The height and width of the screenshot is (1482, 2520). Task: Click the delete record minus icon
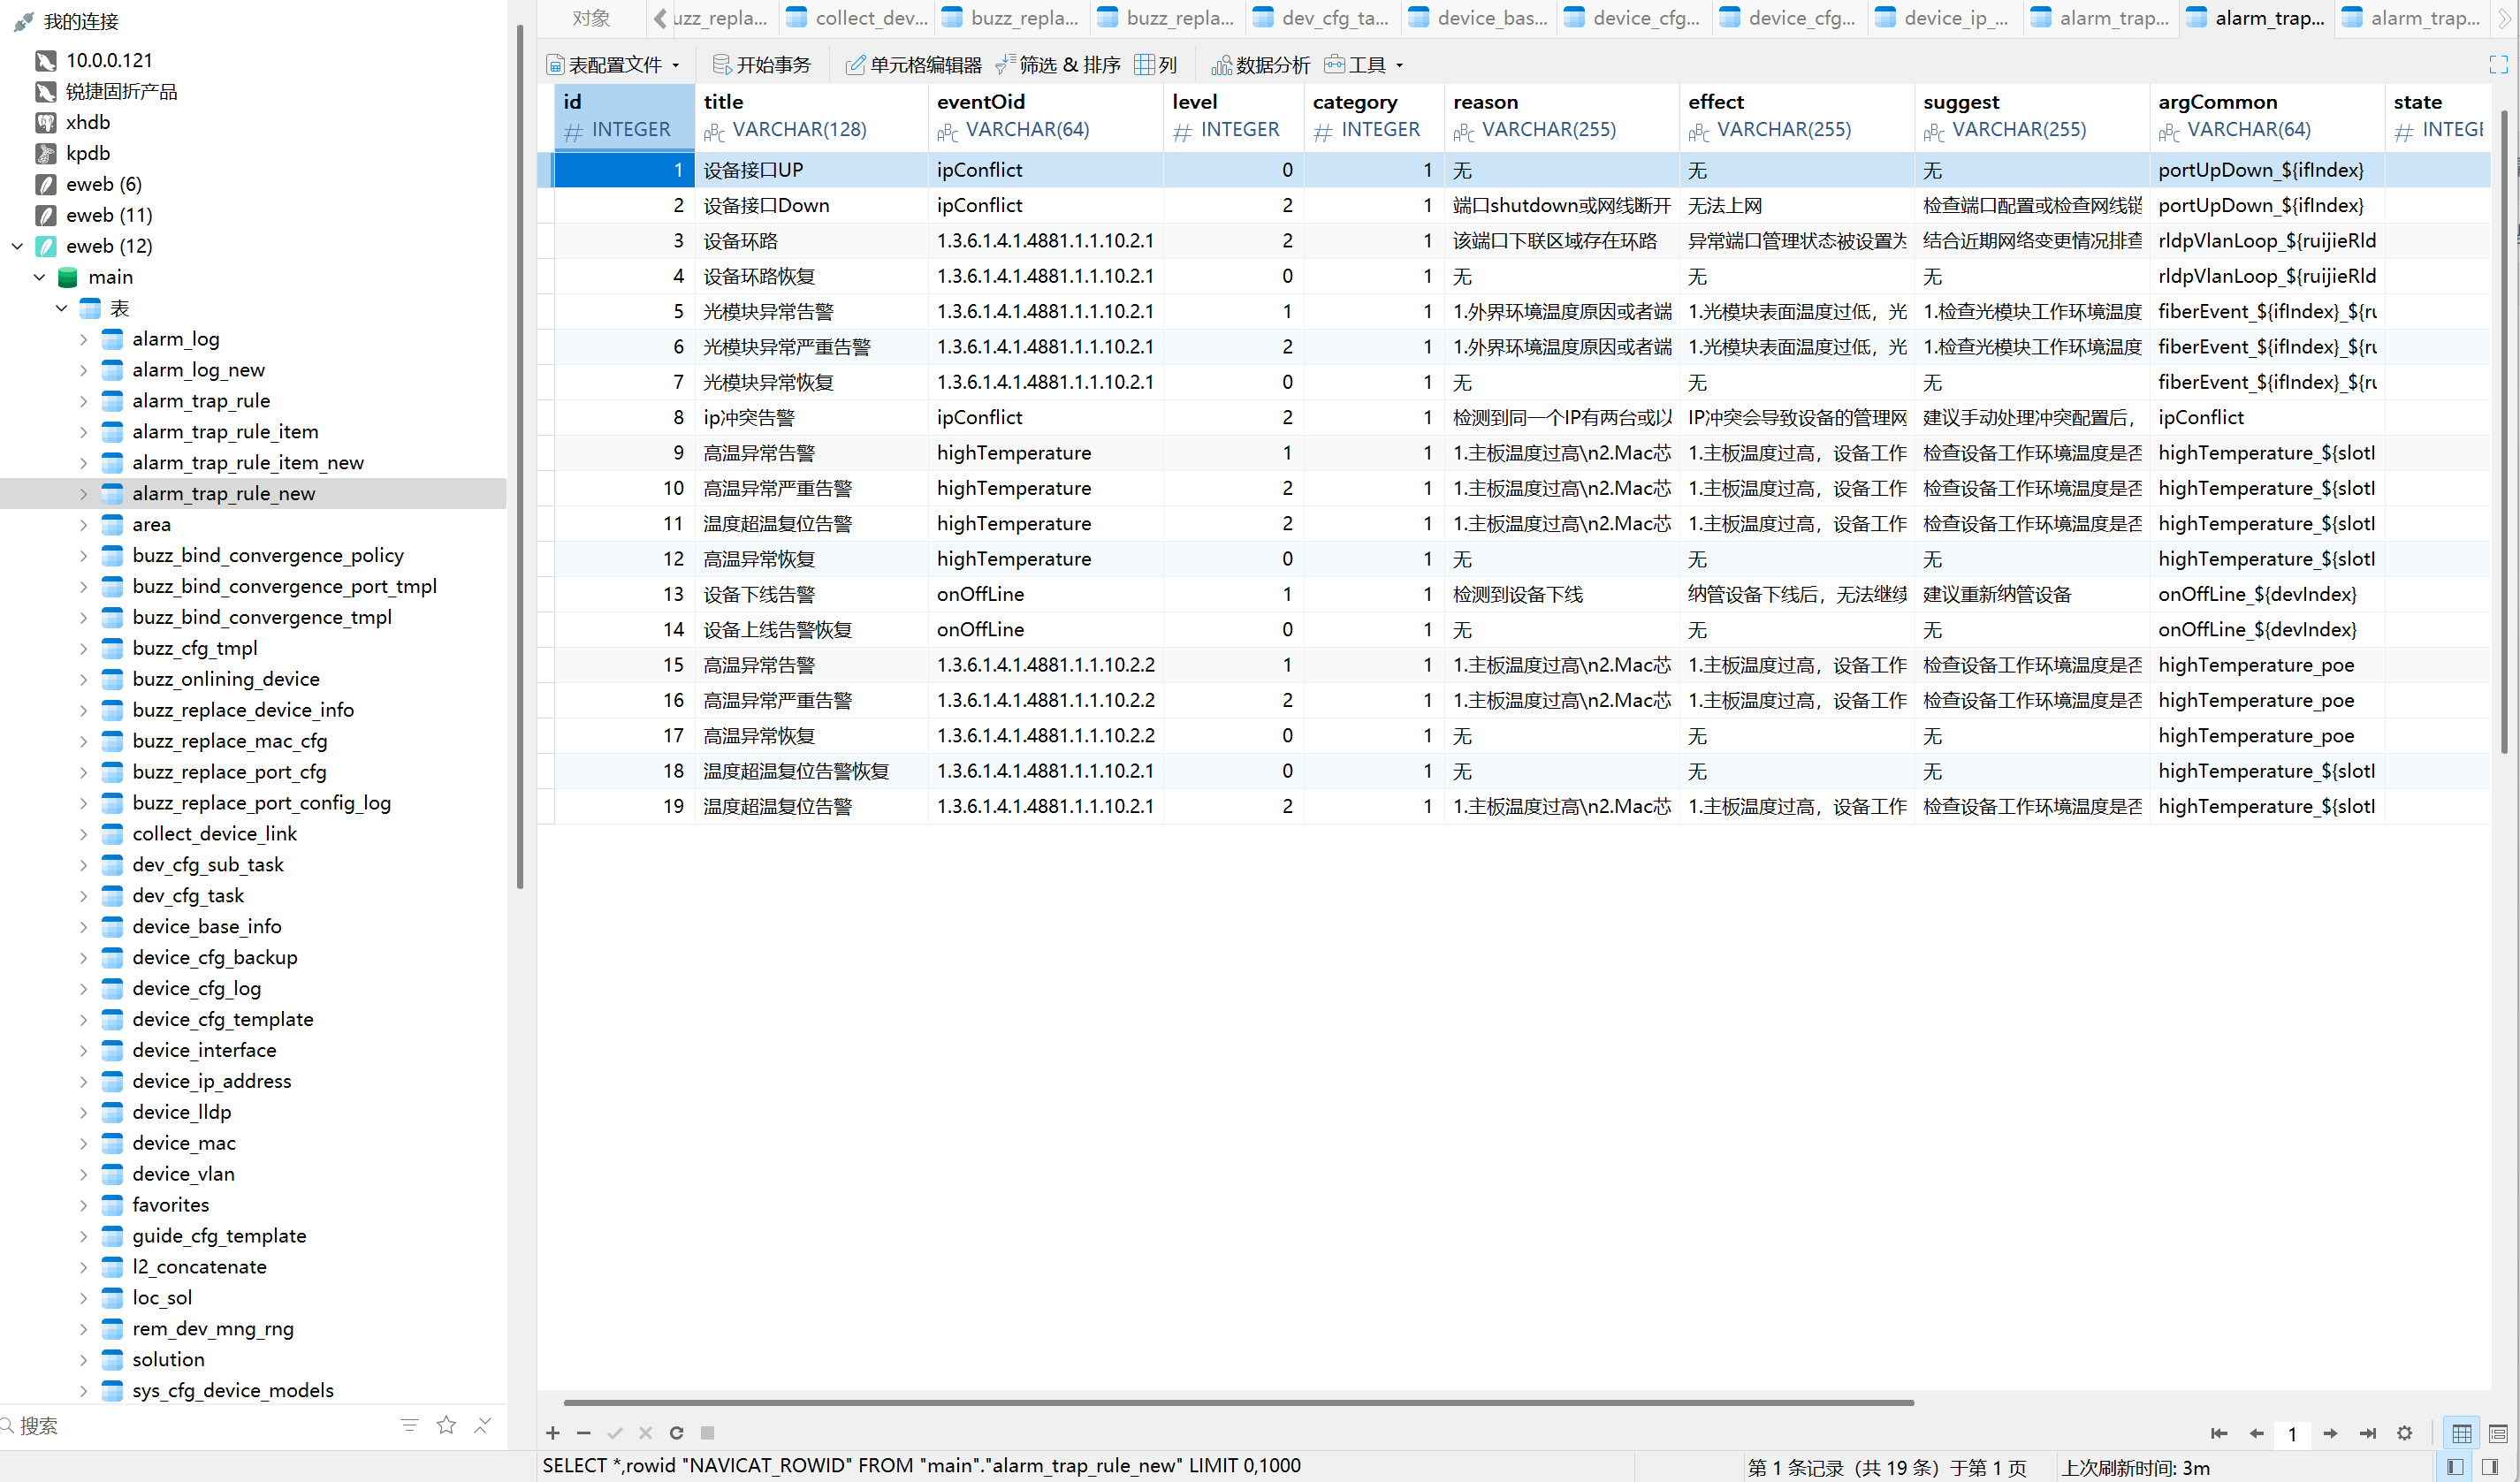click(x=584, y=1433)
